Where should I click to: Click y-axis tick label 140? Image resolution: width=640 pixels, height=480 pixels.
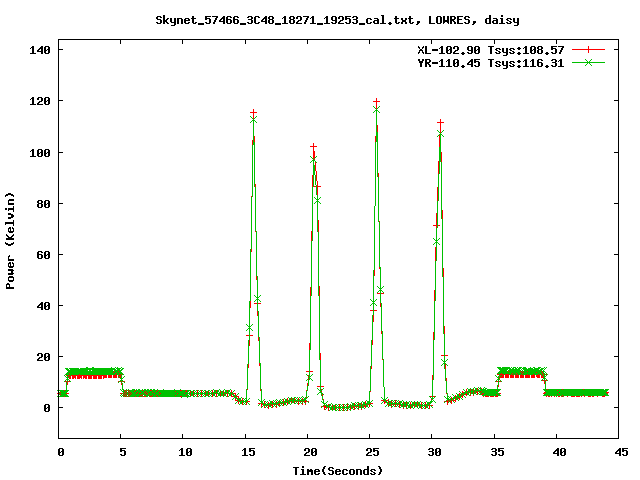click(40, 50)
